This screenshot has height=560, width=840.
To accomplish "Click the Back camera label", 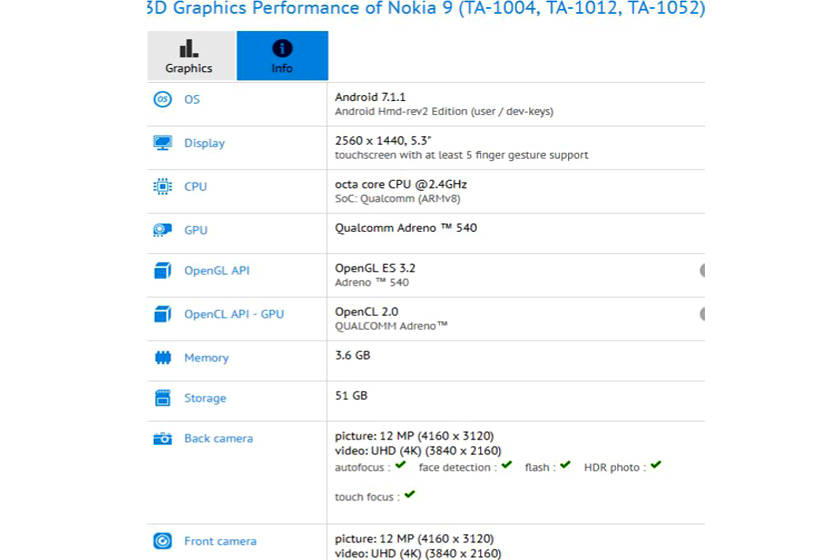I will [219, 438].
